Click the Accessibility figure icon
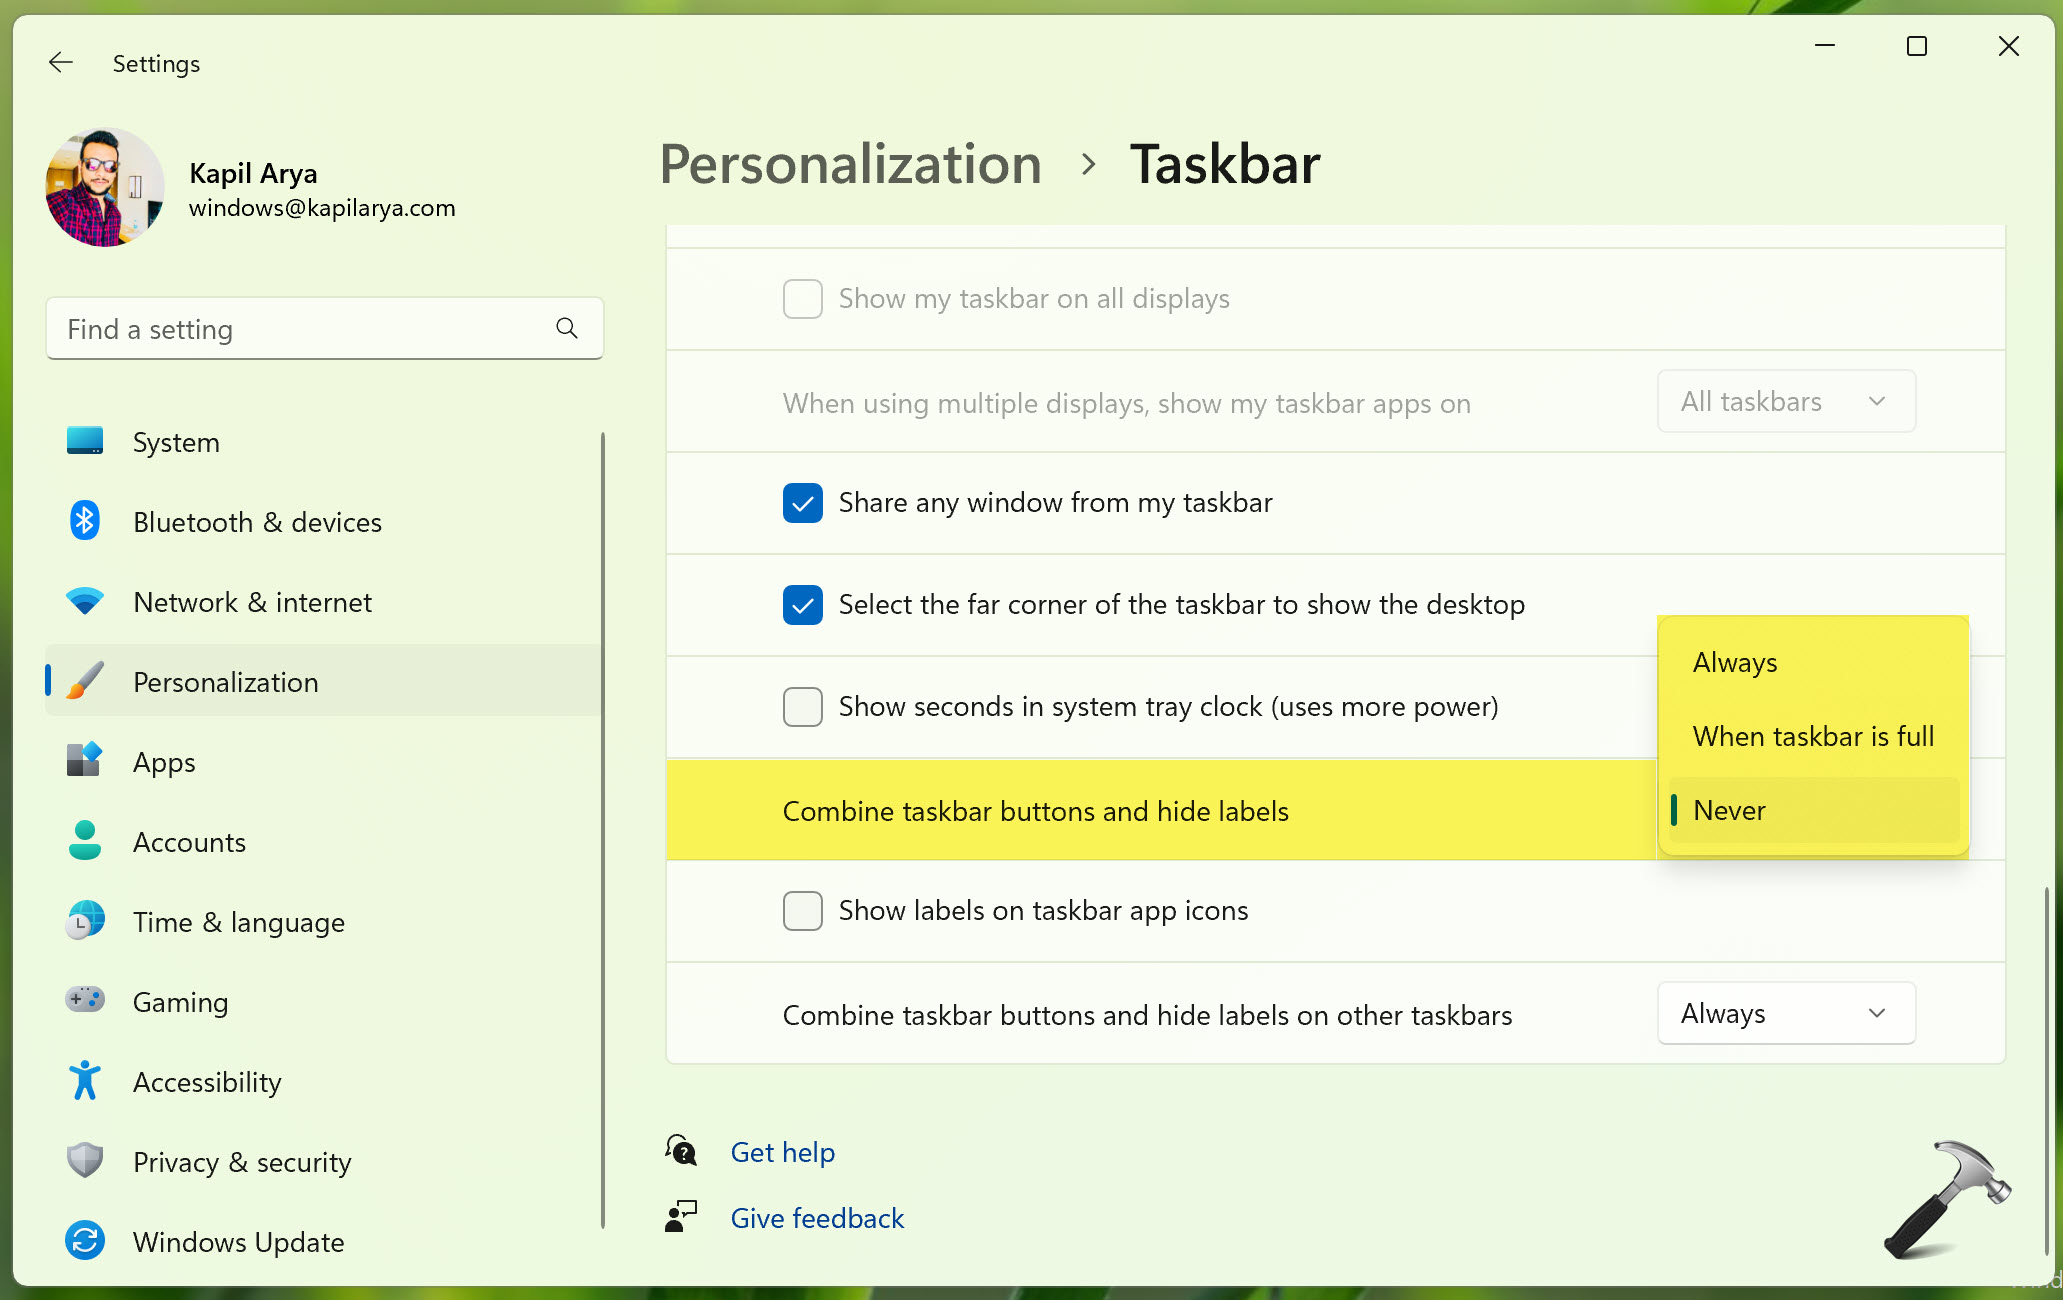 (x=85, y=1081)
